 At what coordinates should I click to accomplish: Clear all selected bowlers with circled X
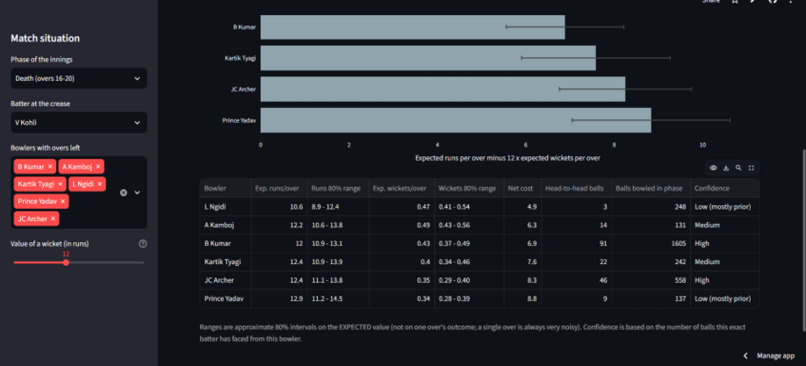pos(123,193)
